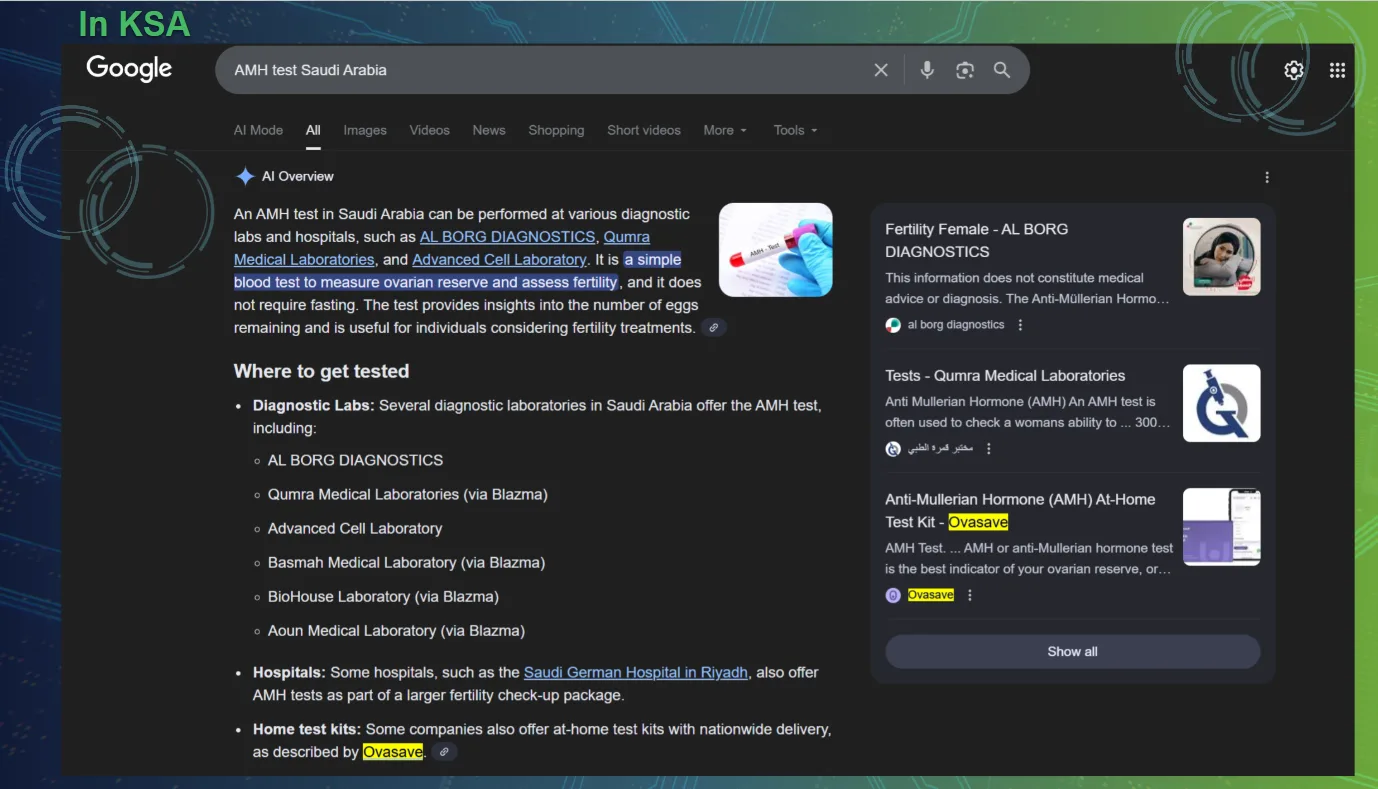Open 'Tests - Qumra Medical Laboratories' result title

click(x=1005, y=376)
